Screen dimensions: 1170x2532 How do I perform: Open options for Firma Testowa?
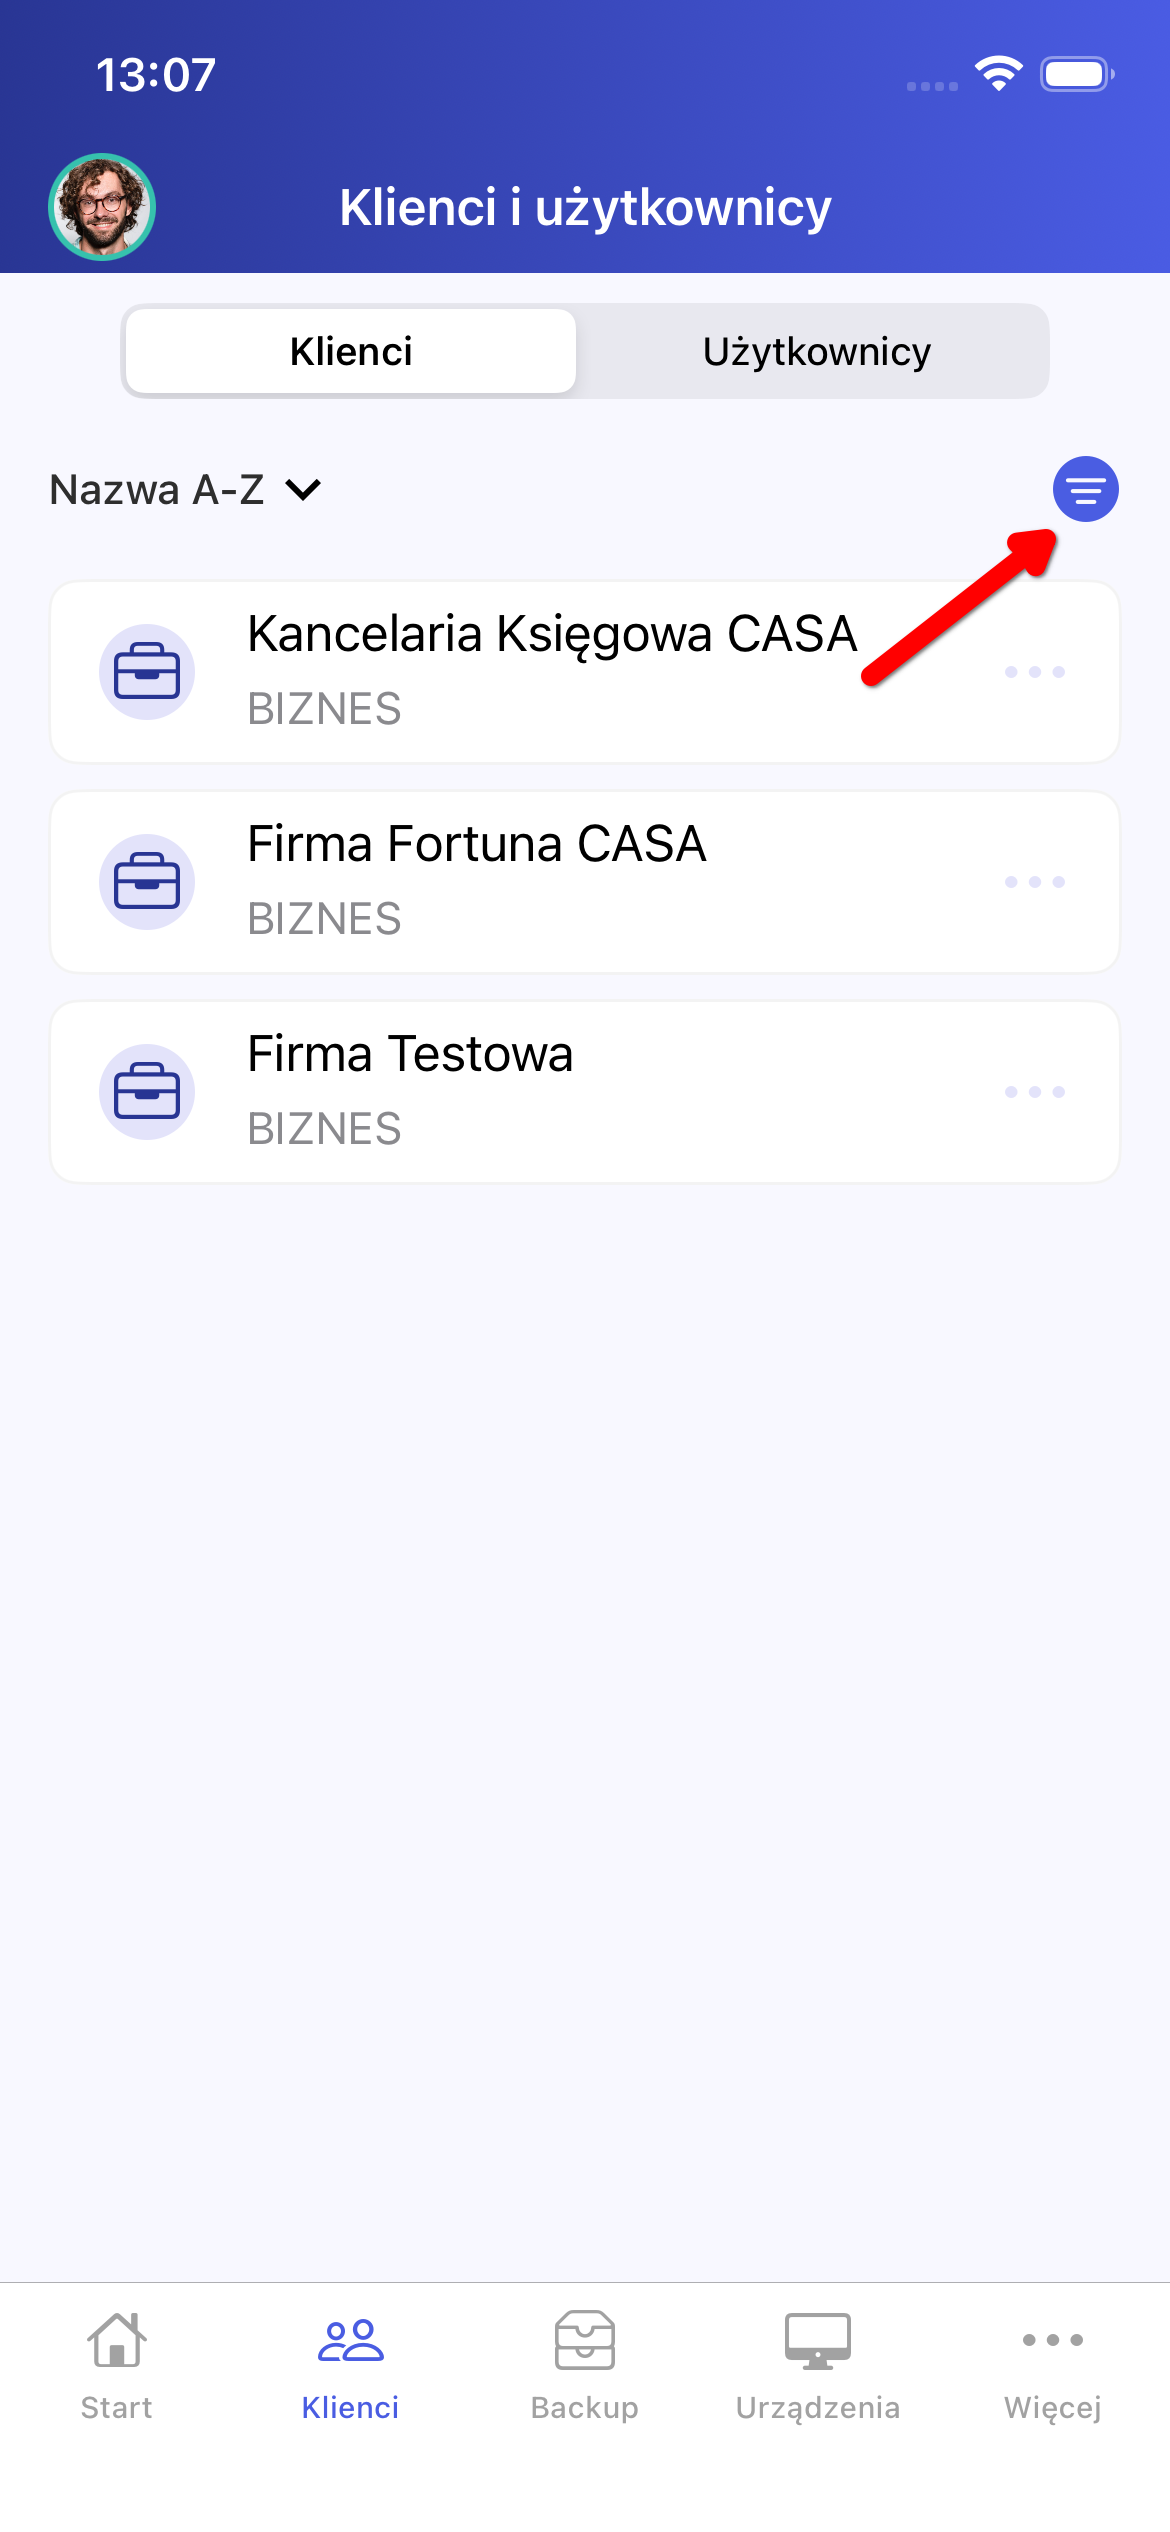[1035, 1092]
